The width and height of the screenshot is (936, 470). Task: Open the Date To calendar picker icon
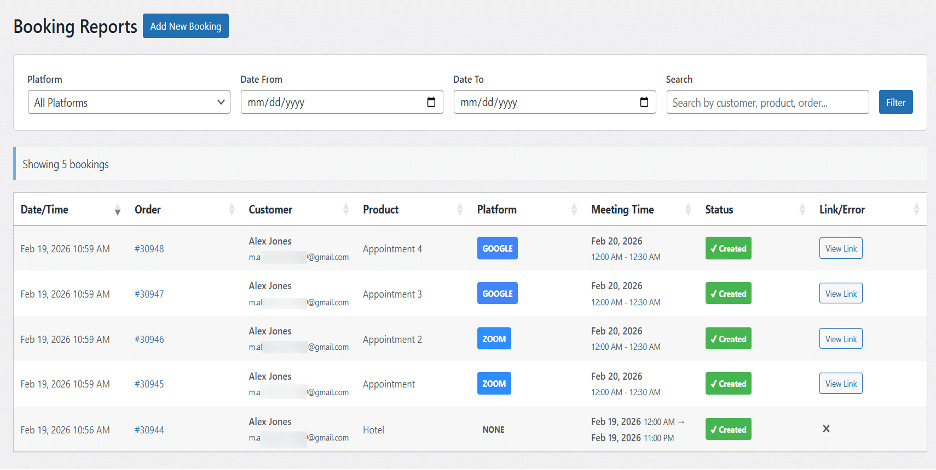(x=644, y=102)
